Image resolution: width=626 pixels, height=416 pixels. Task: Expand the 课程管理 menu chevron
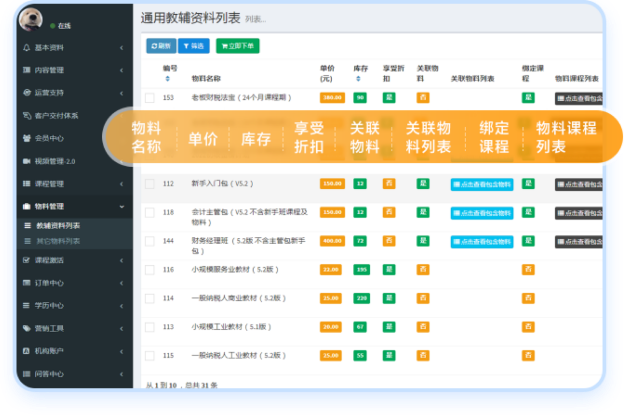coord(121,184)
